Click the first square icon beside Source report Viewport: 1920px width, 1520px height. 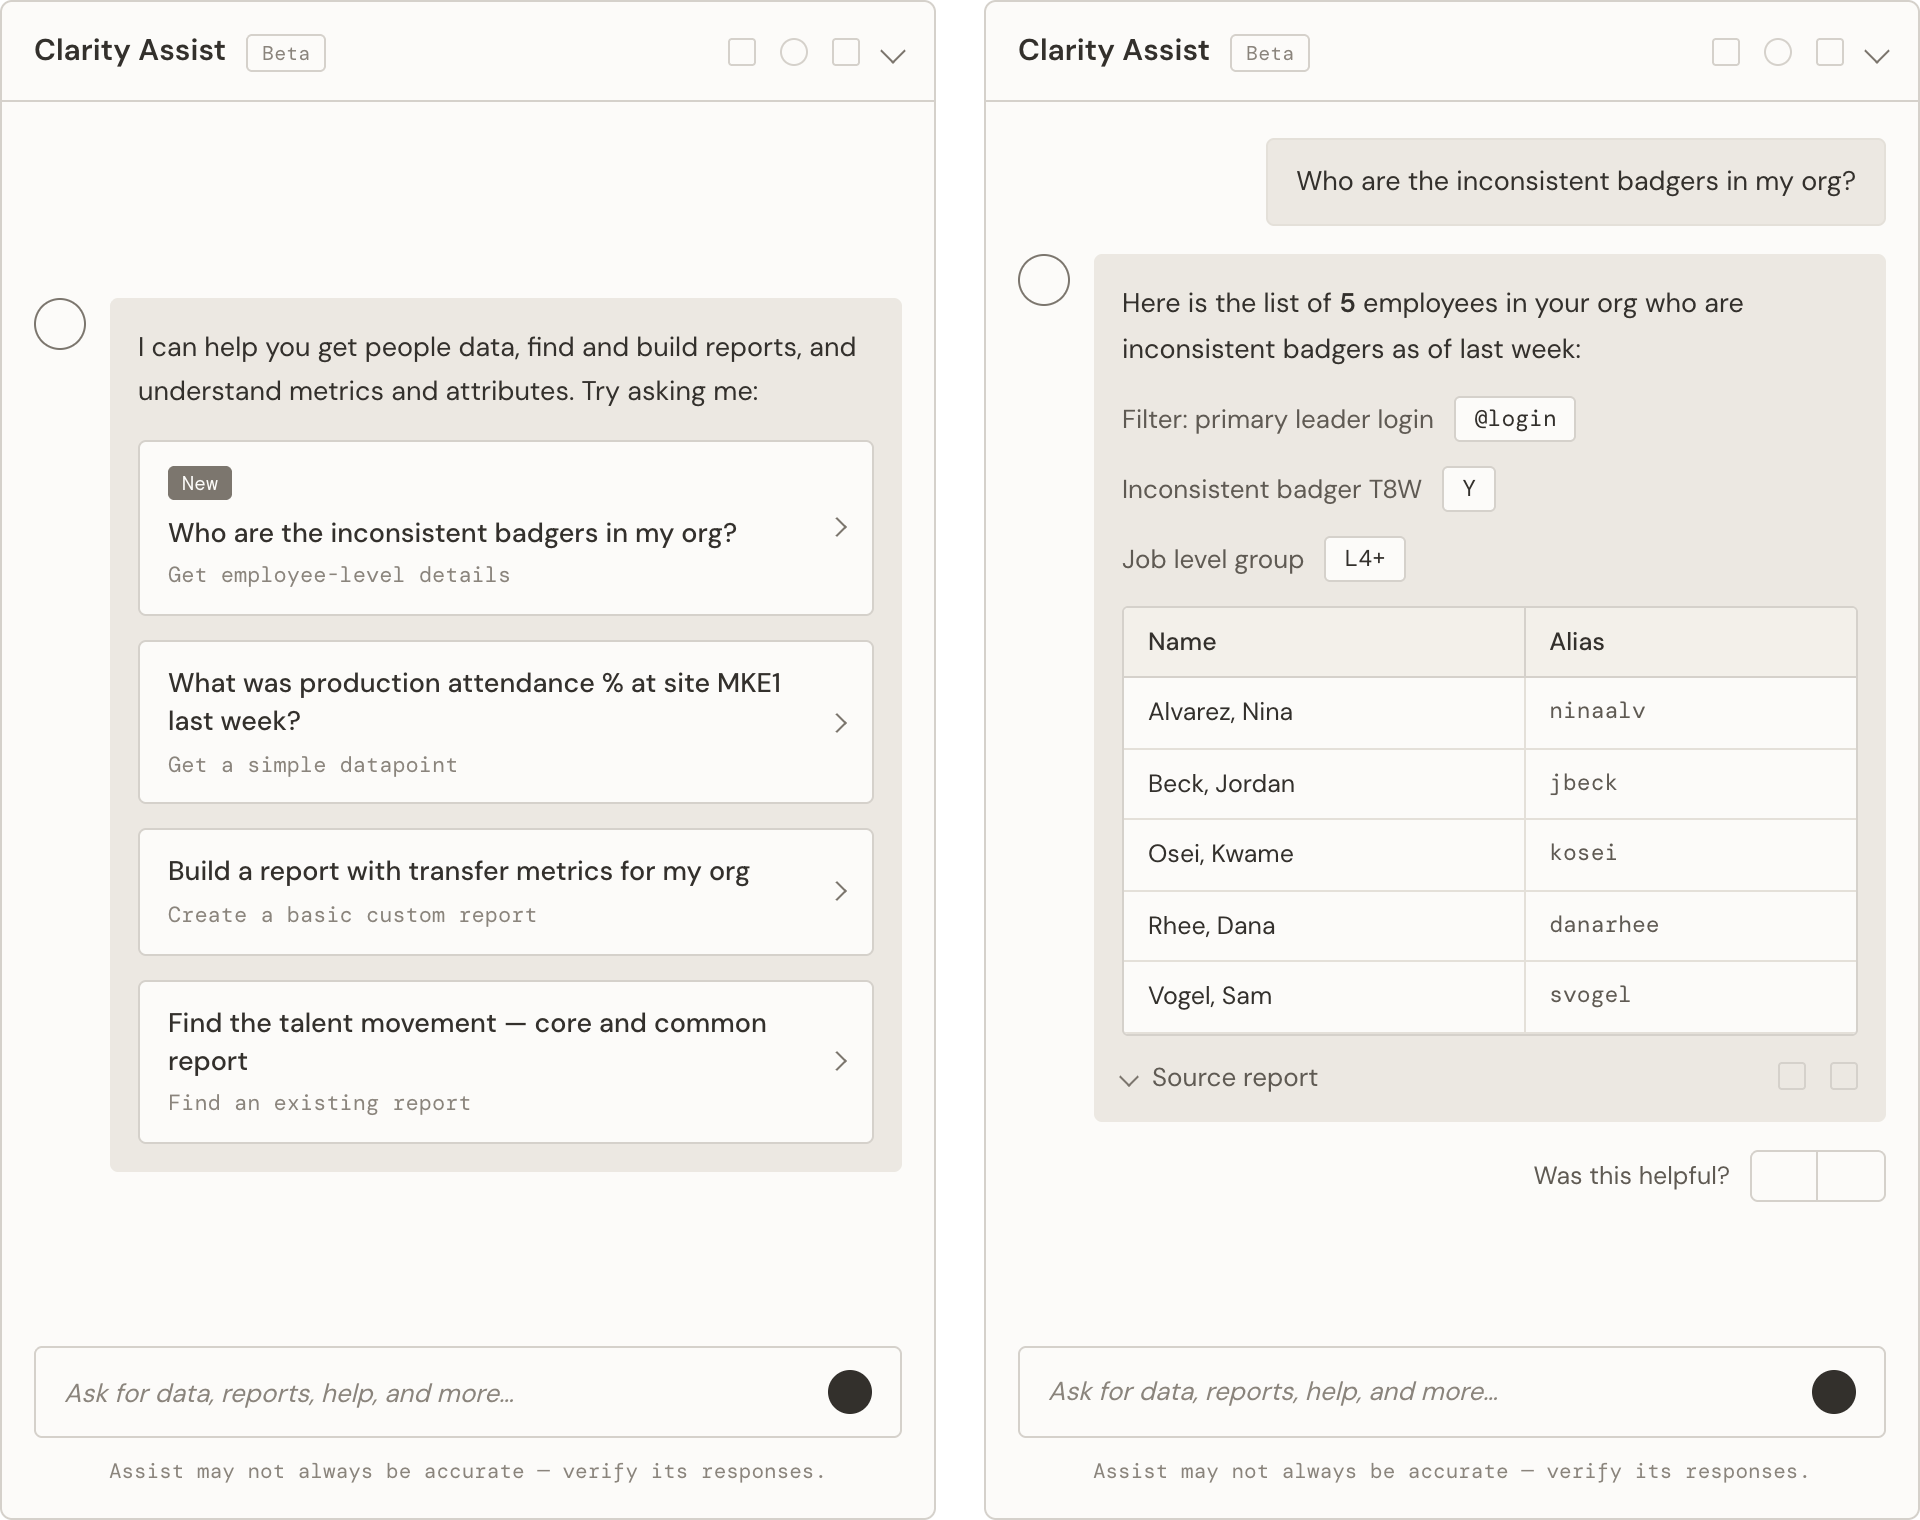coord(1792,1076)
